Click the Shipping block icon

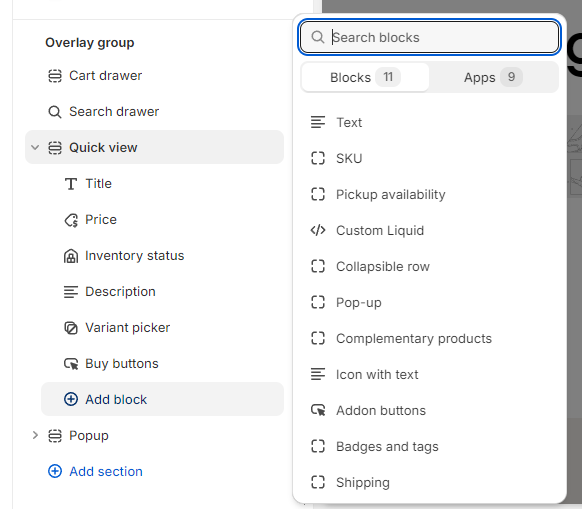(318, 482)
